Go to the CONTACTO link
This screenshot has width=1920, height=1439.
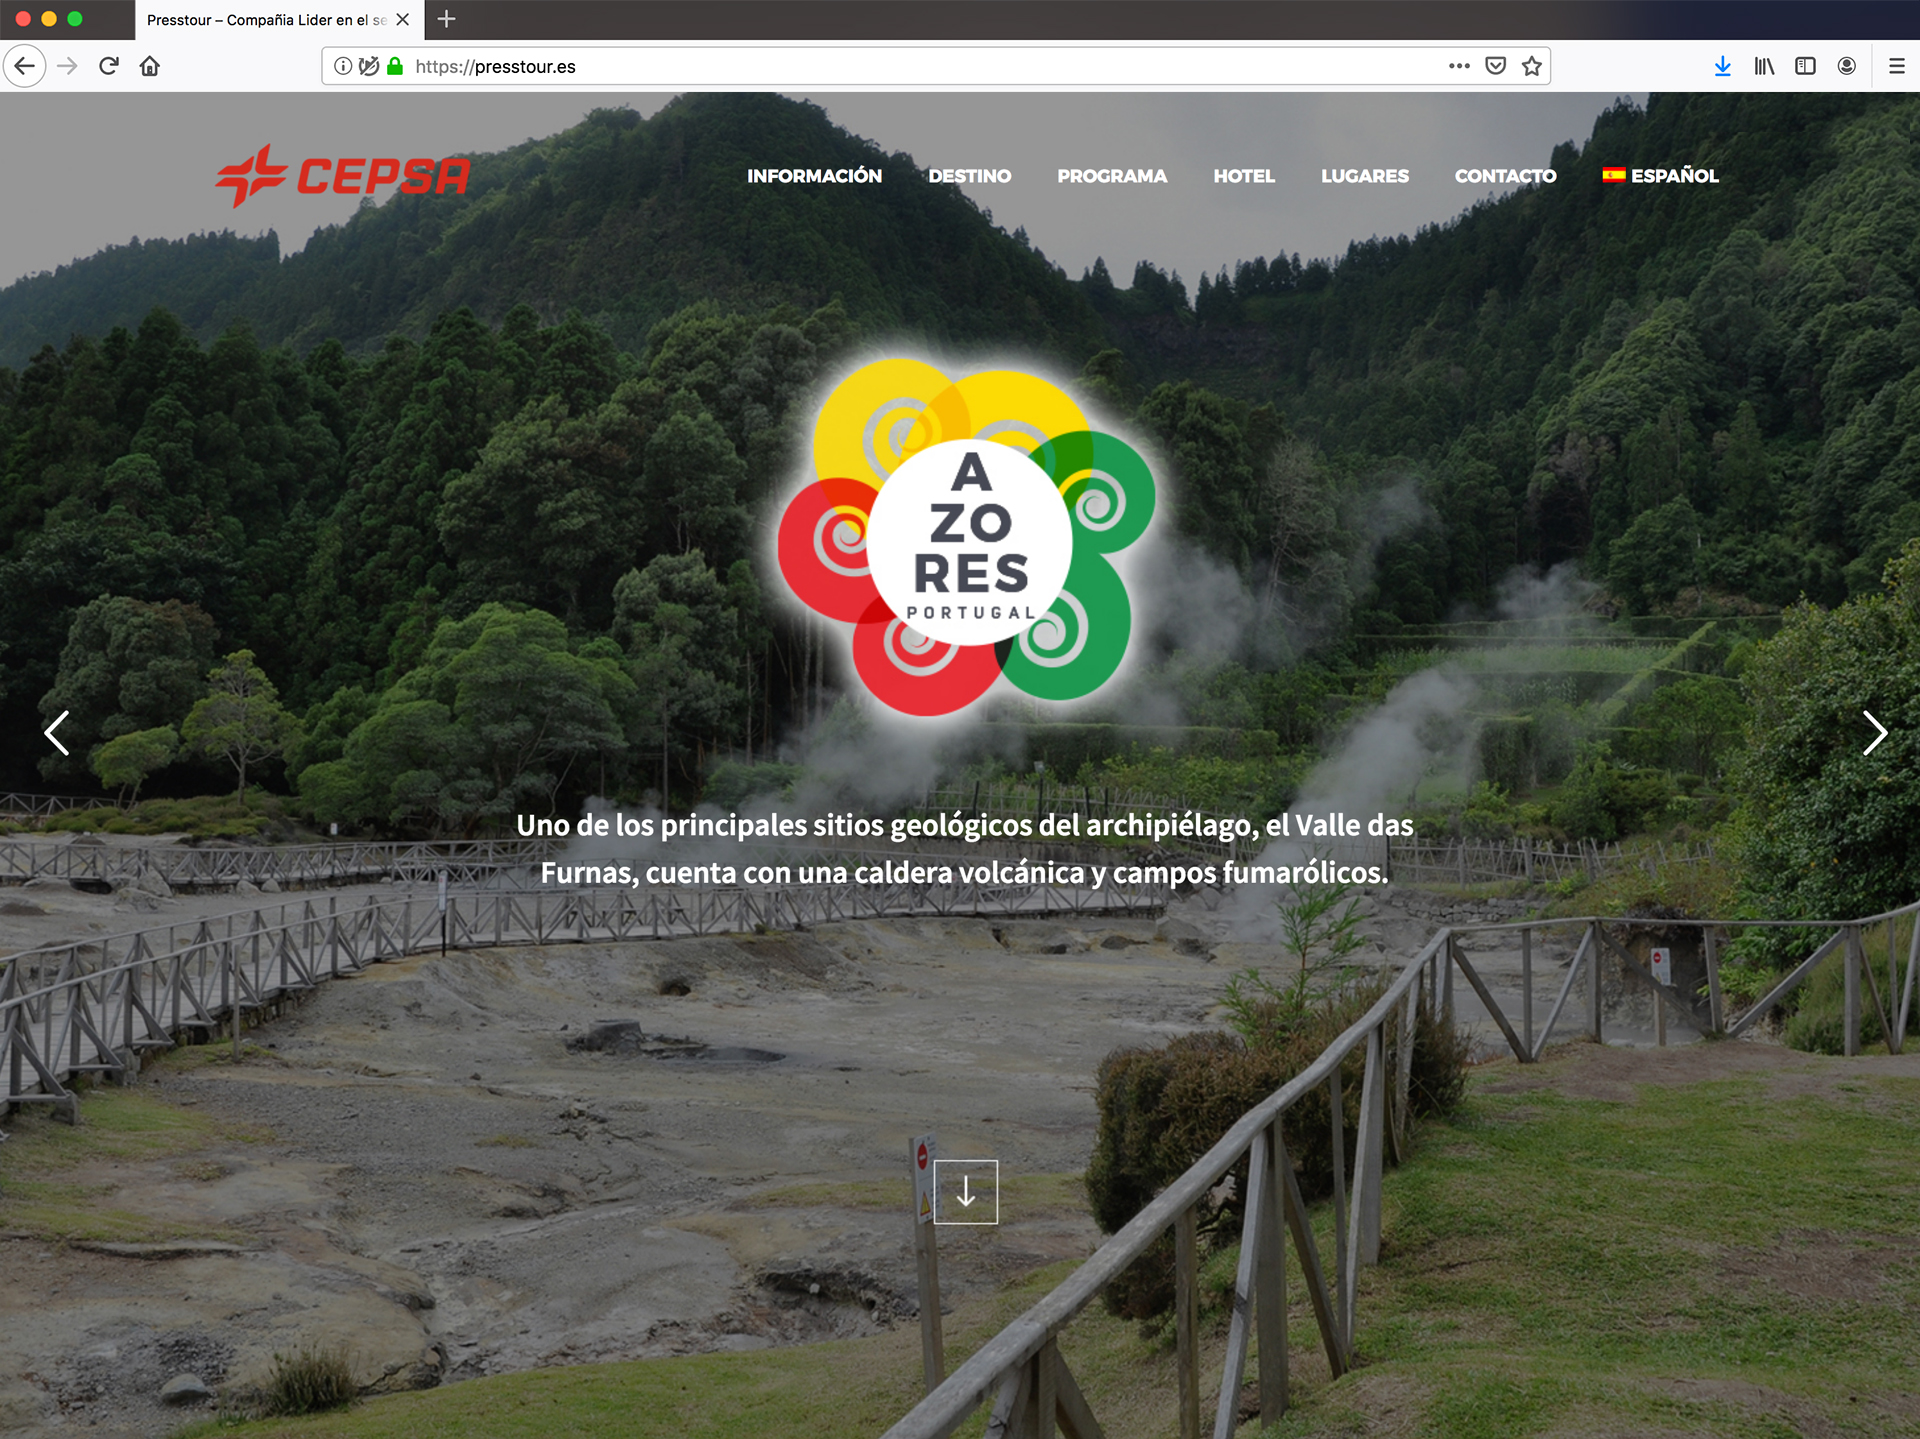click(x=1505, y=176)
